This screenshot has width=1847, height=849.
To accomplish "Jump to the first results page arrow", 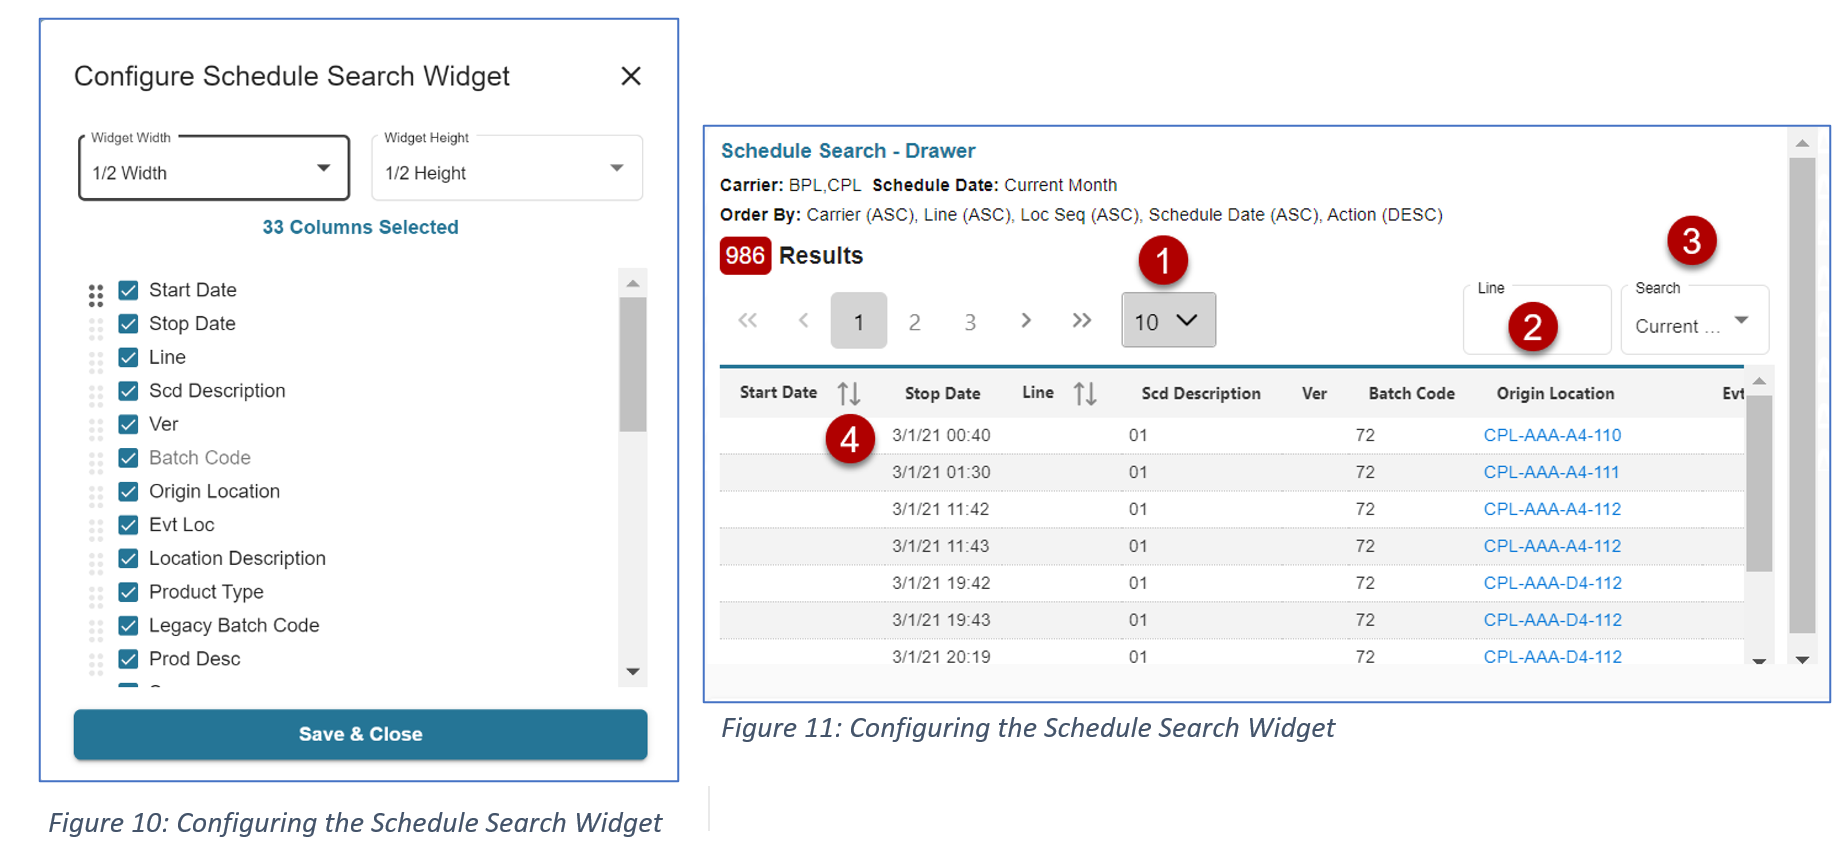I will point(747,321).
